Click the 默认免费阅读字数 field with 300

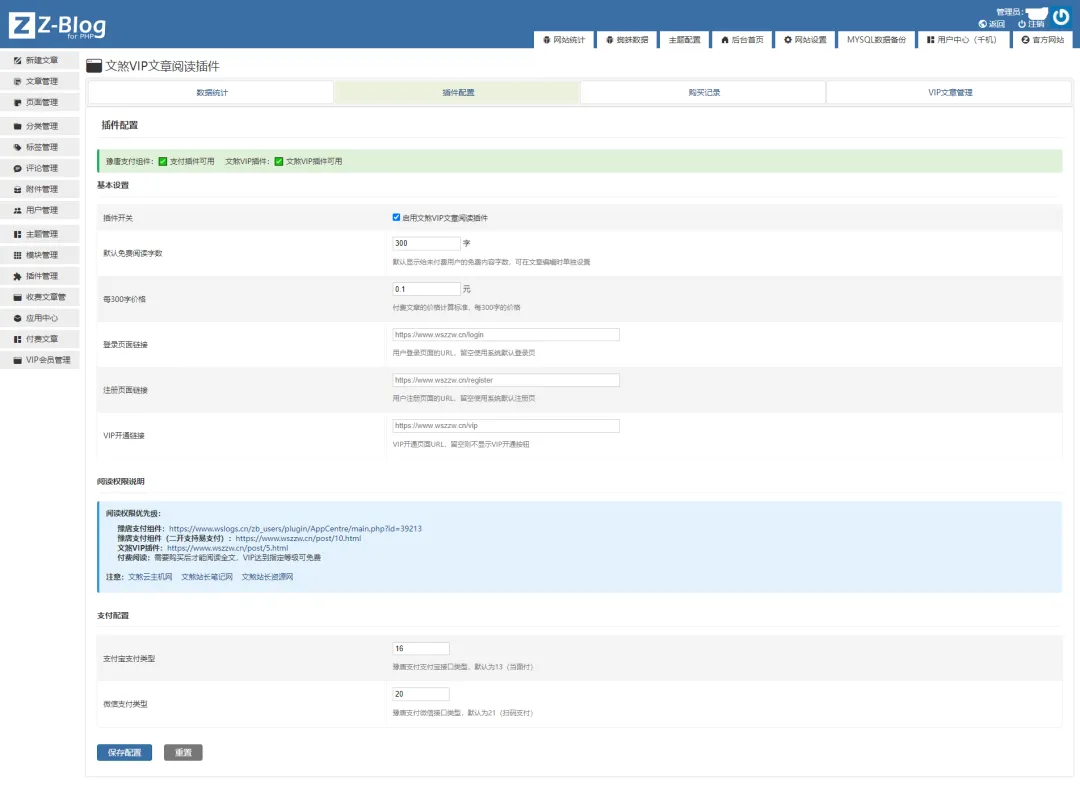point(426,243)
